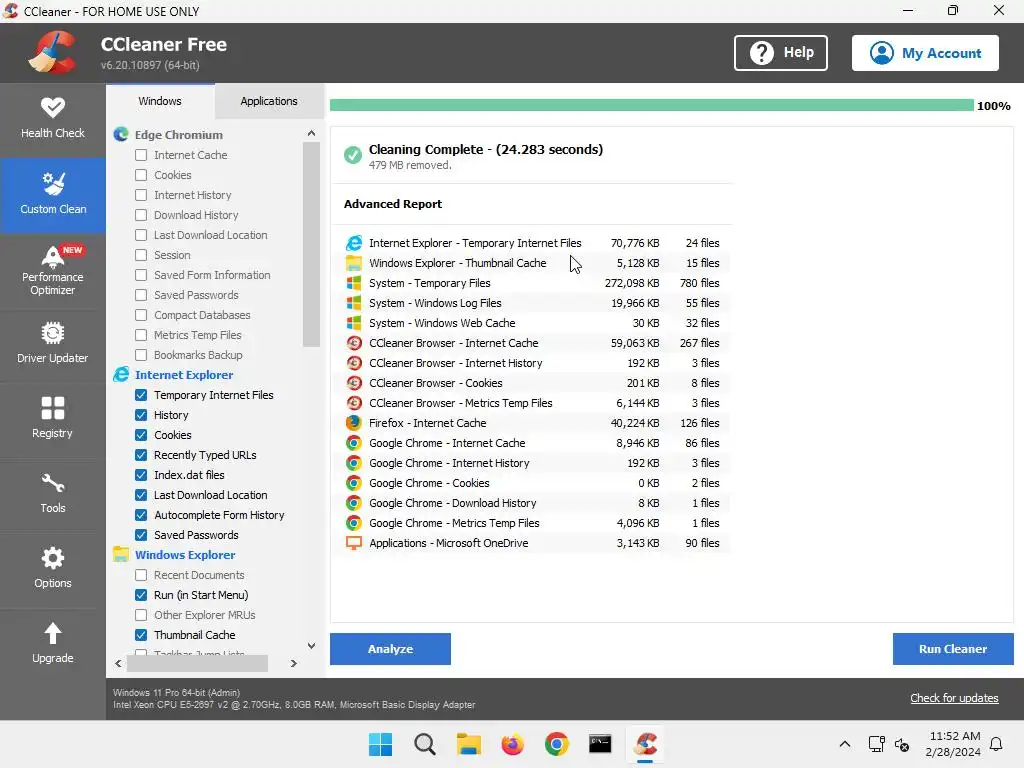Image resolution: width=1024 pixels, height=768 pixels.
Task: Click horizontal scroll right arrow
Action: click(294, 664)
